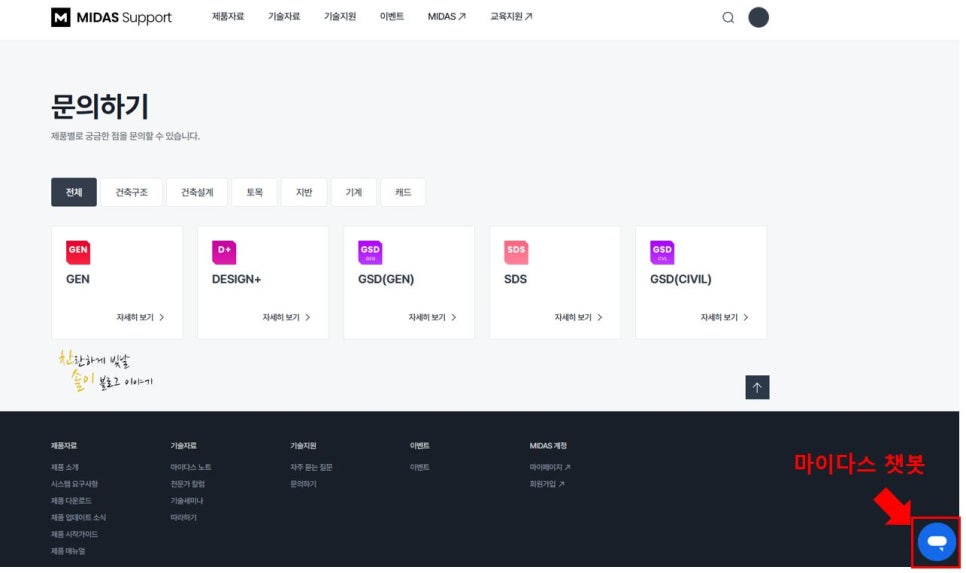Open the 제품 시작가이드 footer link
This screenshot has height=573, width=966.
(75, 534)
